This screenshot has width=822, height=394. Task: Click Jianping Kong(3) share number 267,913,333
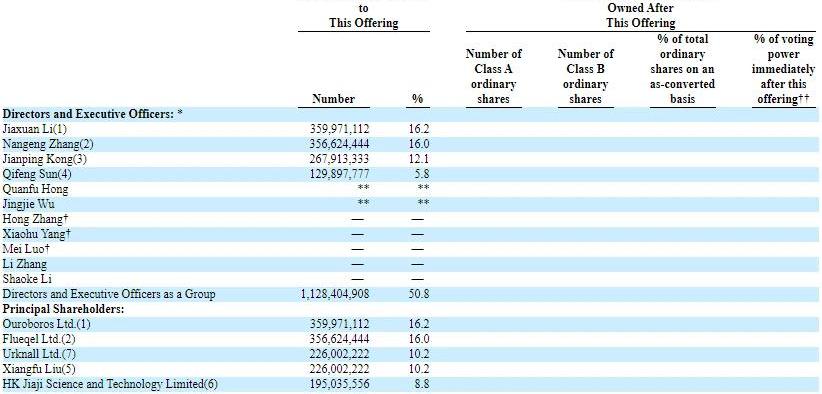click(339, 159)
